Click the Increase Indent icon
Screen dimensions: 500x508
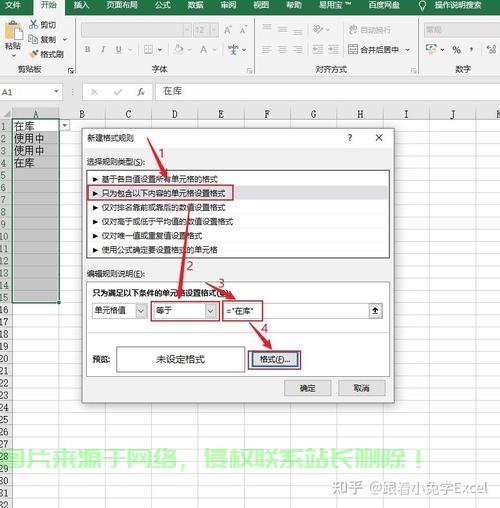333,50
